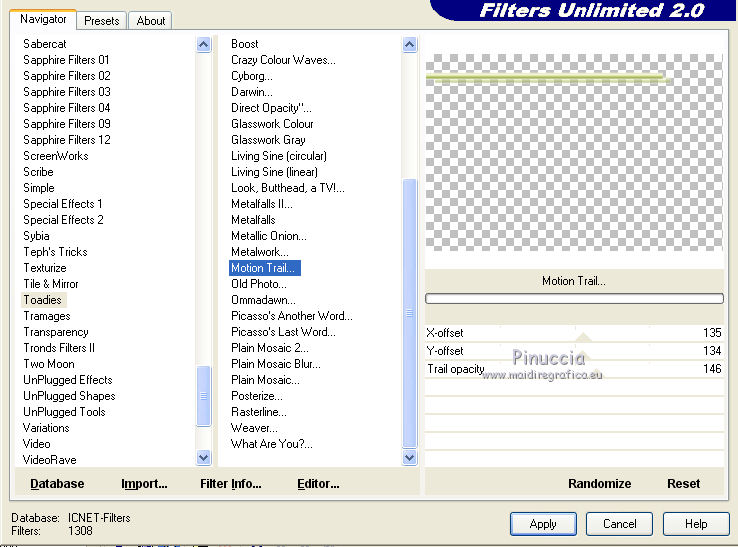The width and height of the screenshot is (738, 547).
Task: Choose Glasswork Colour filter
Action: click(272, 124)
